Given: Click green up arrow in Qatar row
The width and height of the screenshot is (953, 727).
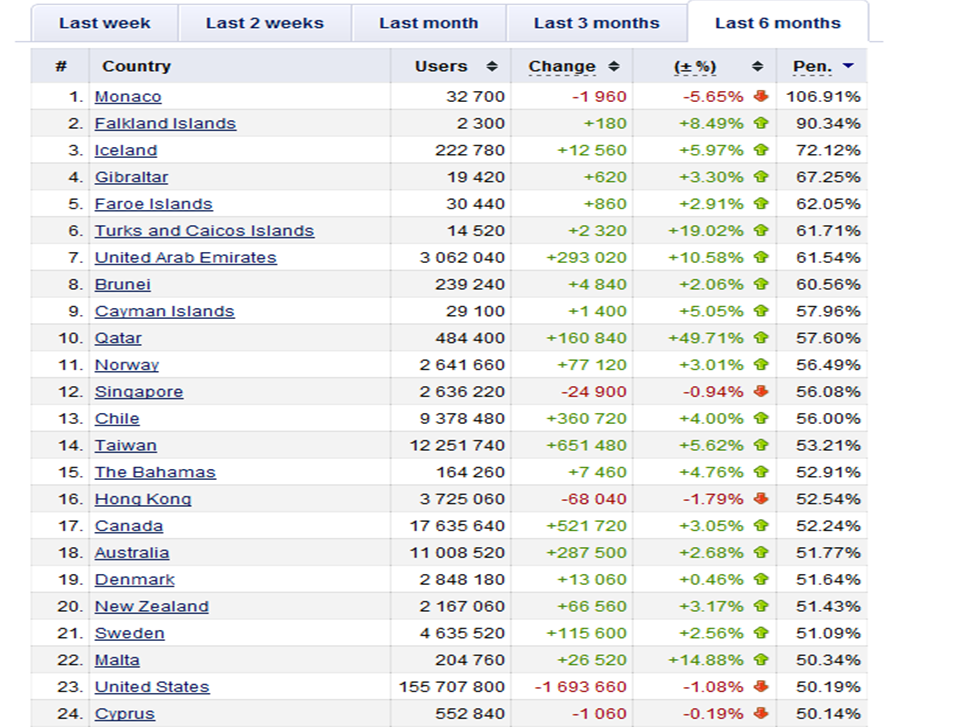Looking at the screenshot, I should tap(760, 338).
